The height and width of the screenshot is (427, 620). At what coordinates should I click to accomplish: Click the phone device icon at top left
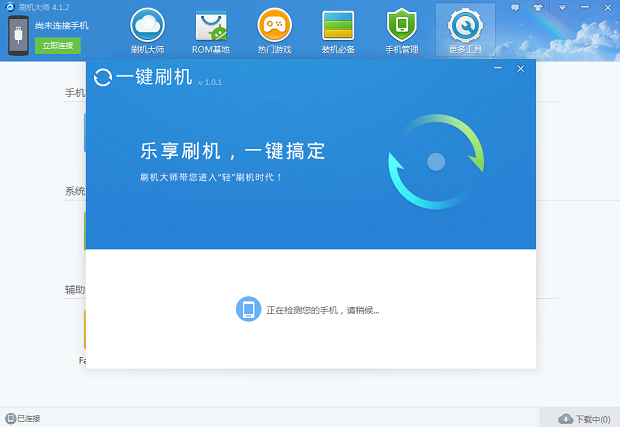(18, 35)
